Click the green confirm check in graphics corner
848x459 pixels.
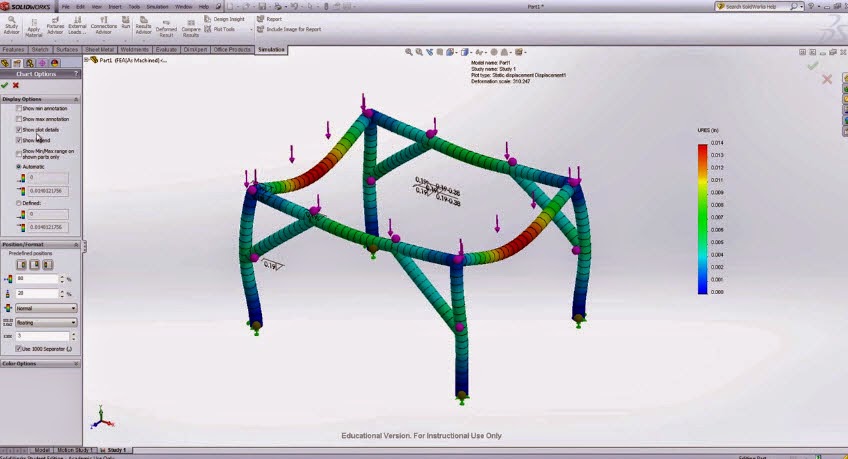pos(812,66)
